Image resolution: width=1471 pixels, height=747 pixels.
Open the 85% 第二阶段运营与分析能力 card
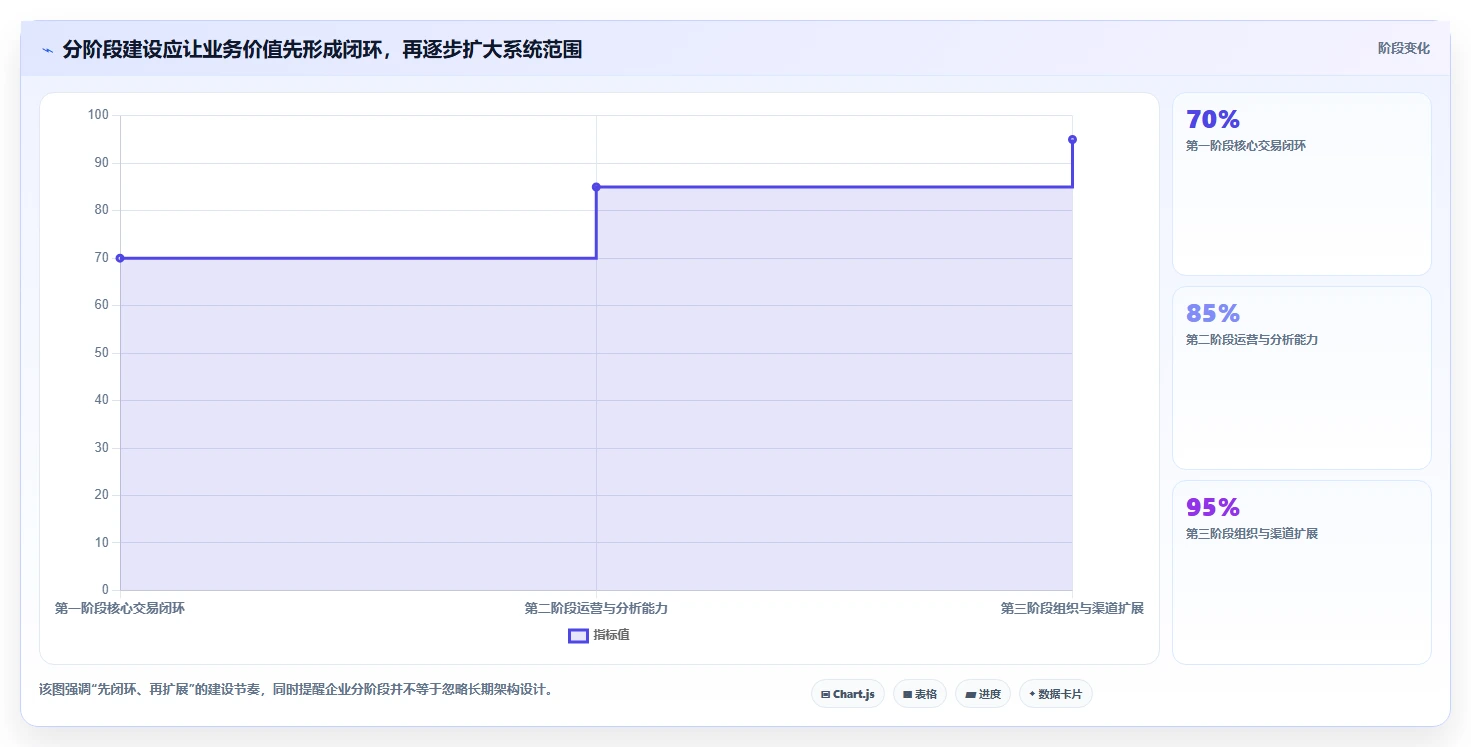coord(1302,378)
